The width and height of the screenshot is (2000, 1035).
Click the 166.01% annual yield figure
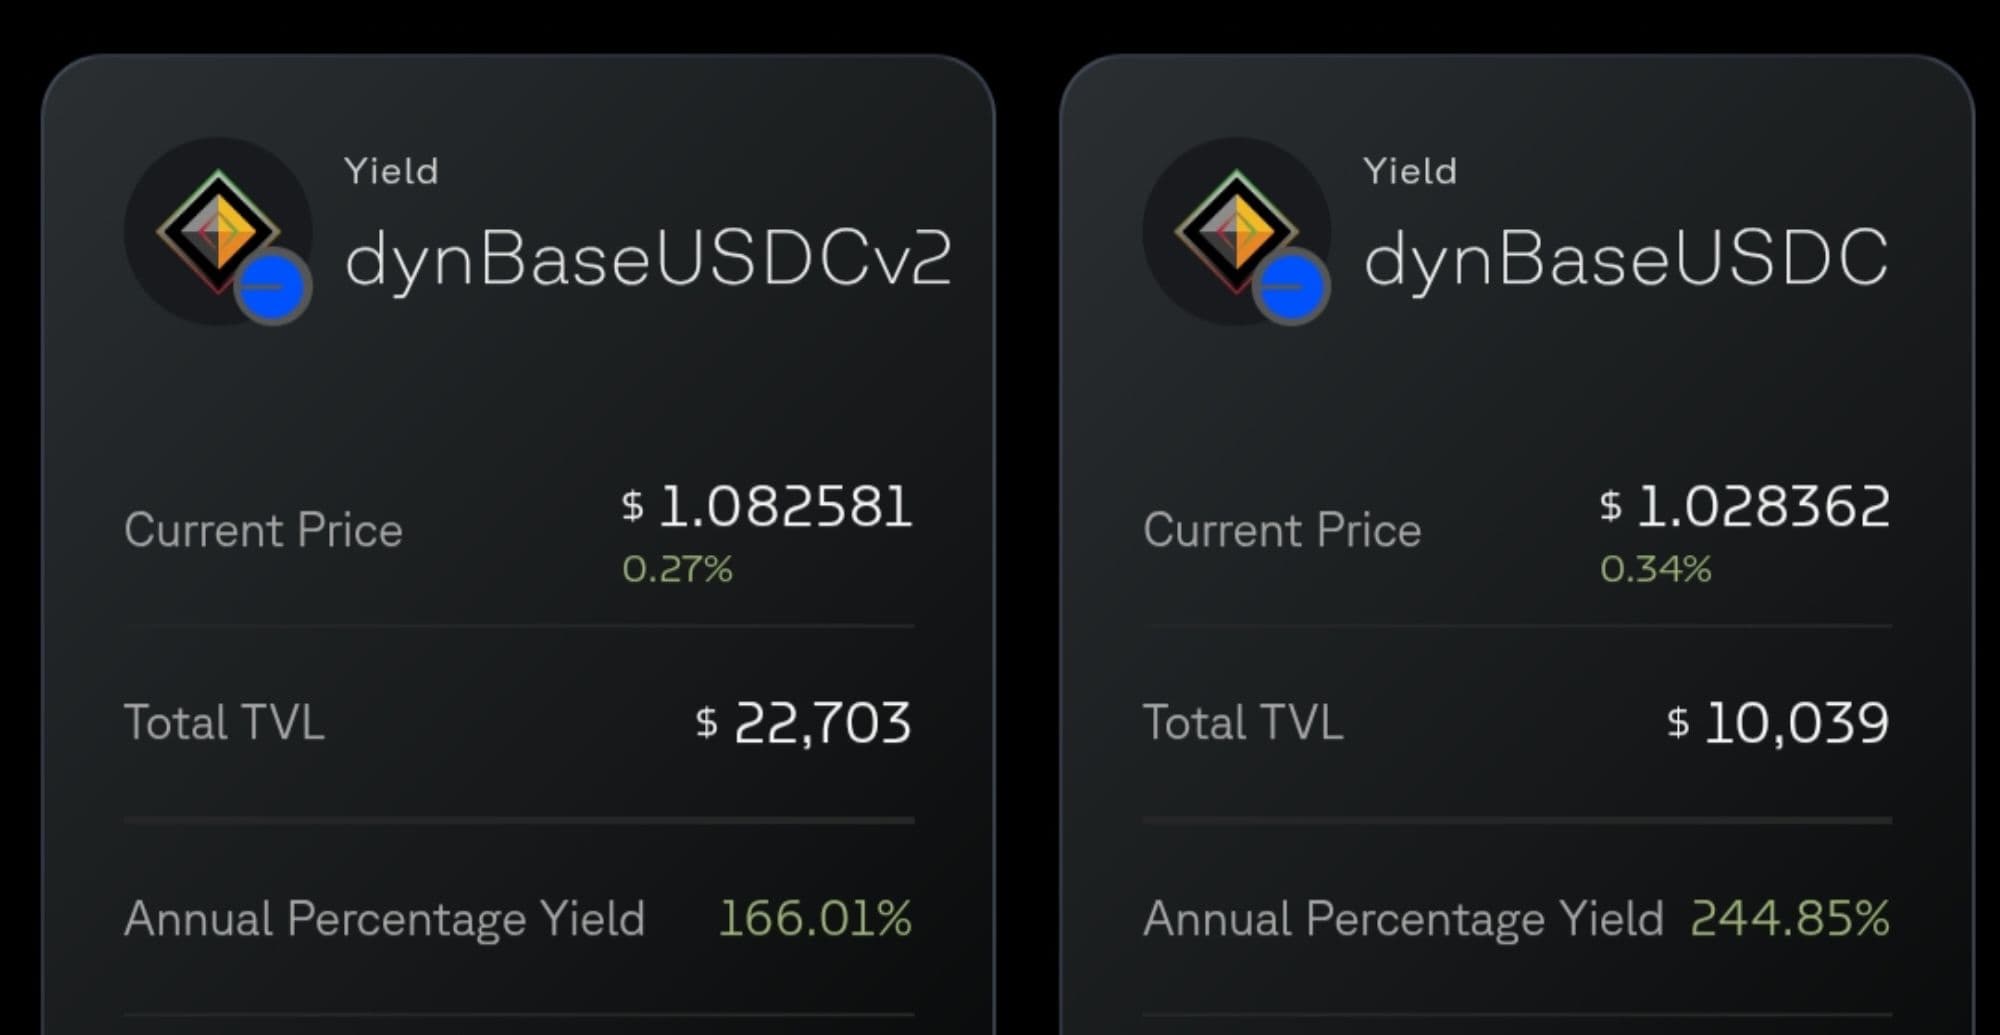pyautogui.click(x=815, y=918)
